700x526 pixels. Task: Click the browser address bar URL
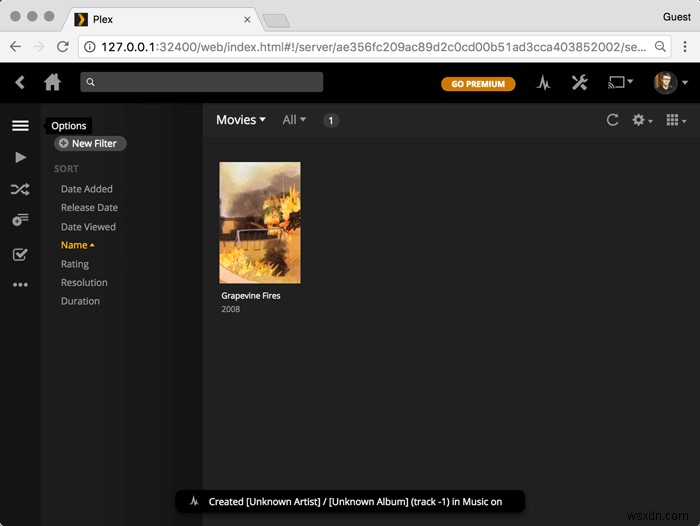[x=373, y=47]
